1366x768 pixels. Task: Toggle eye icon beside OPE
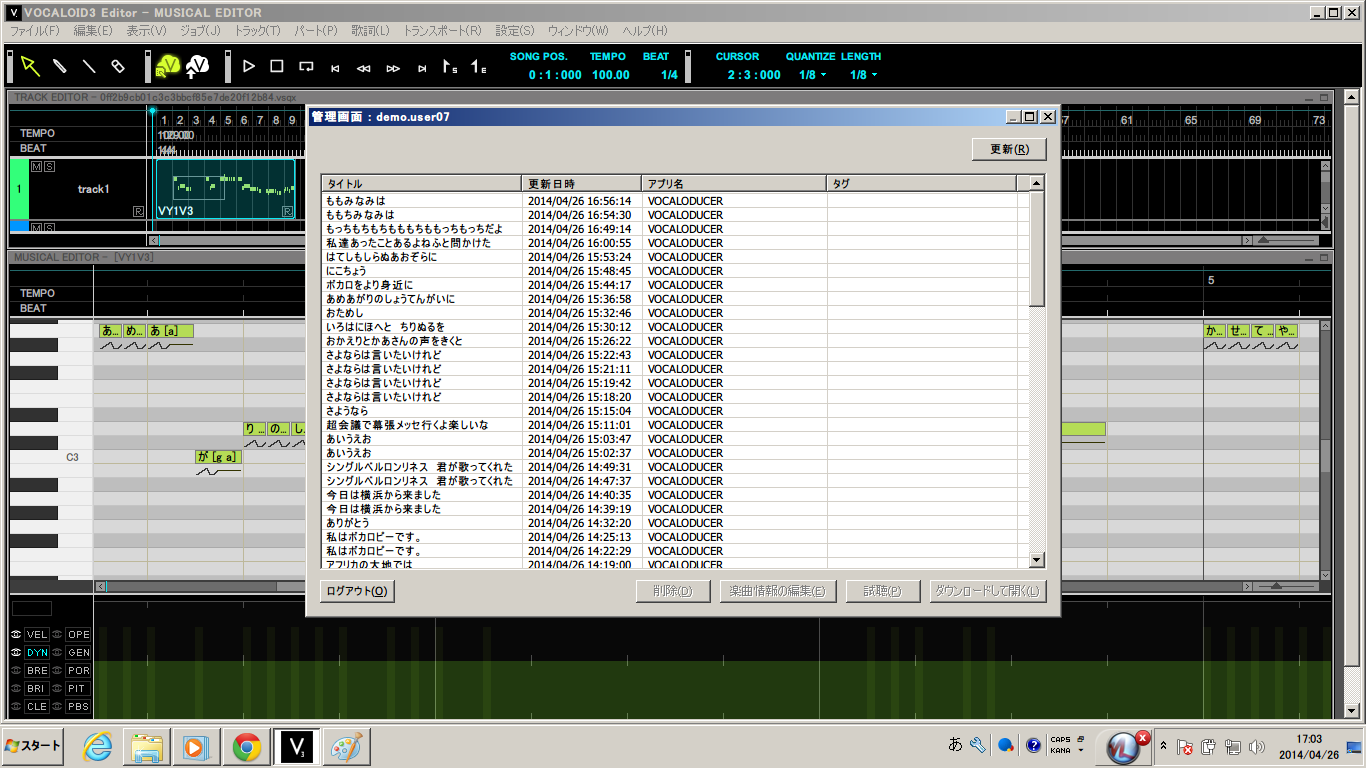(58, 635)
